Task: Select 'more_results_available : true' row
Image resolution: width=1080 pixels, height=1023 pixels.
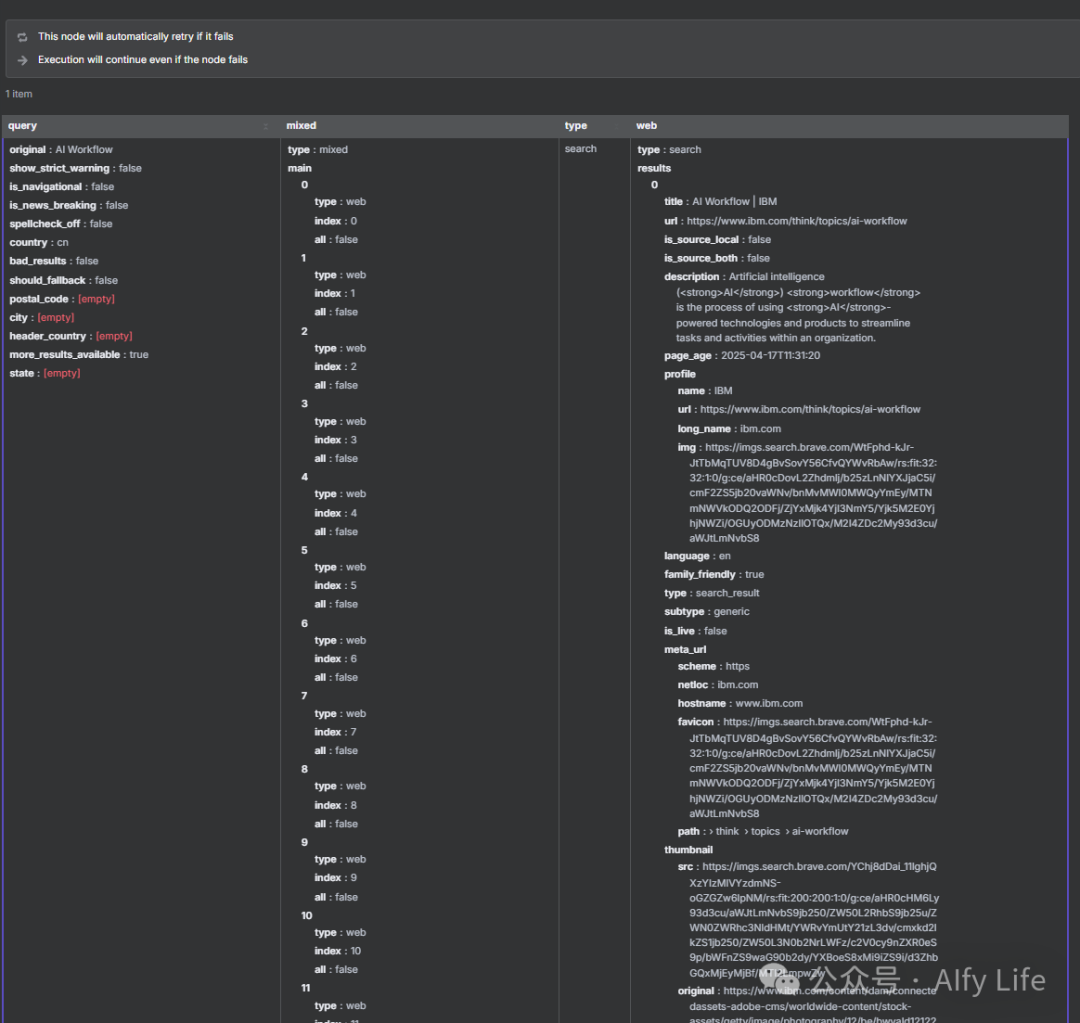Action: click(79, 355)
